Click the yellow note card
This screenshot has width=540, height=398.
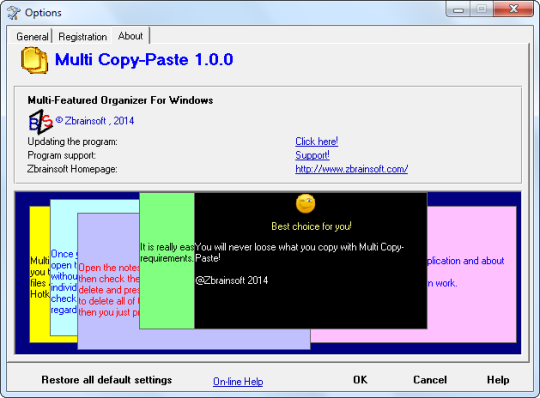[x=40, y=275]
